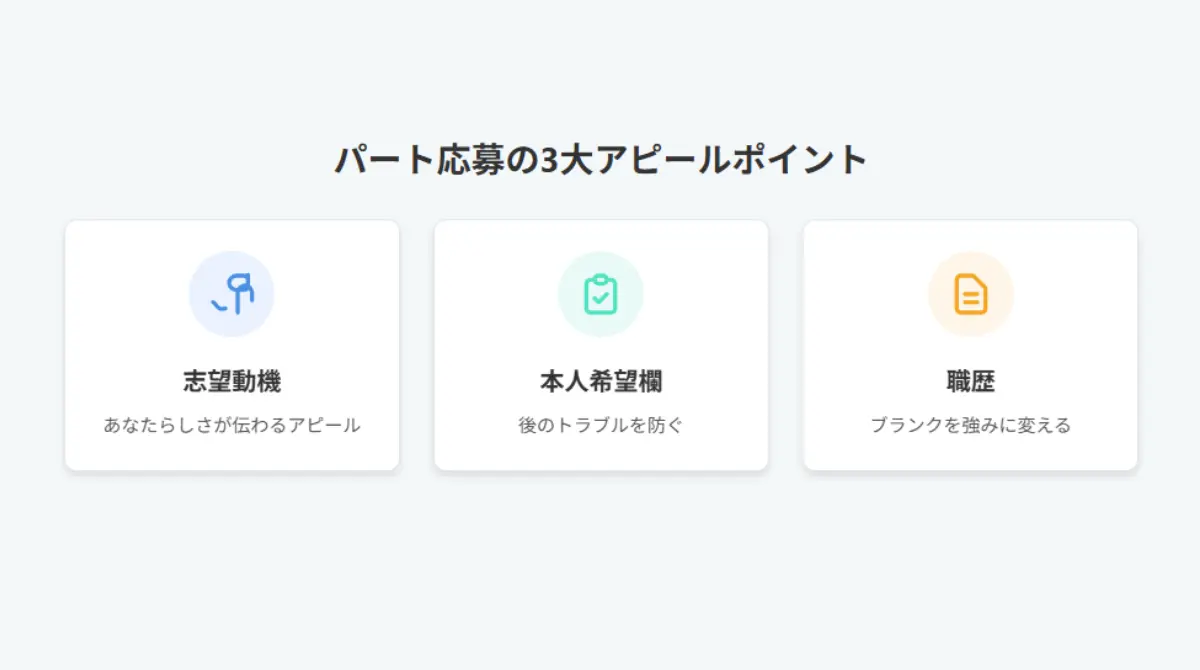Click the page title パート応募の3大アピールポイント

coord(600,157)
